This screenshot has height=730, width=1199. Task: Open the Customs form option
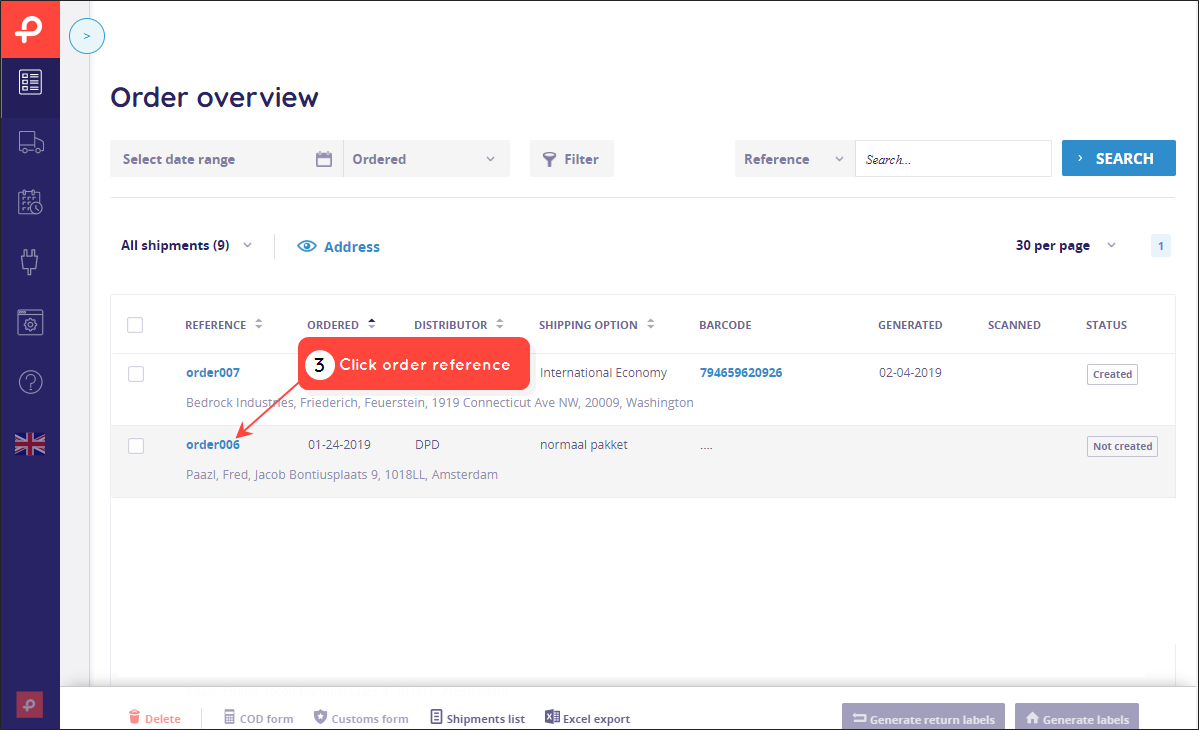[x=361, y=718]
